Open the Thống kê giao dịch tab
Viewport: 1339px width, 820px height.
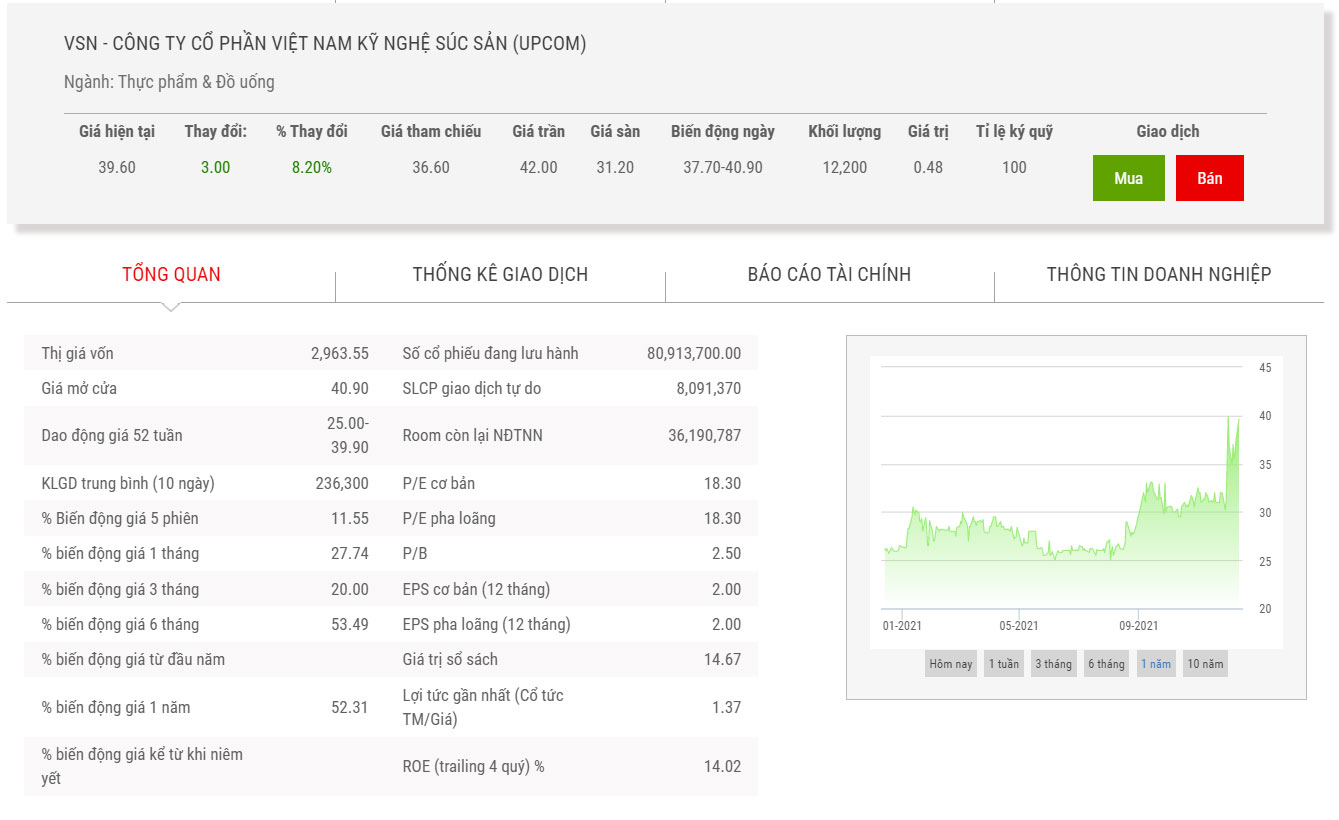coord(500,274)
